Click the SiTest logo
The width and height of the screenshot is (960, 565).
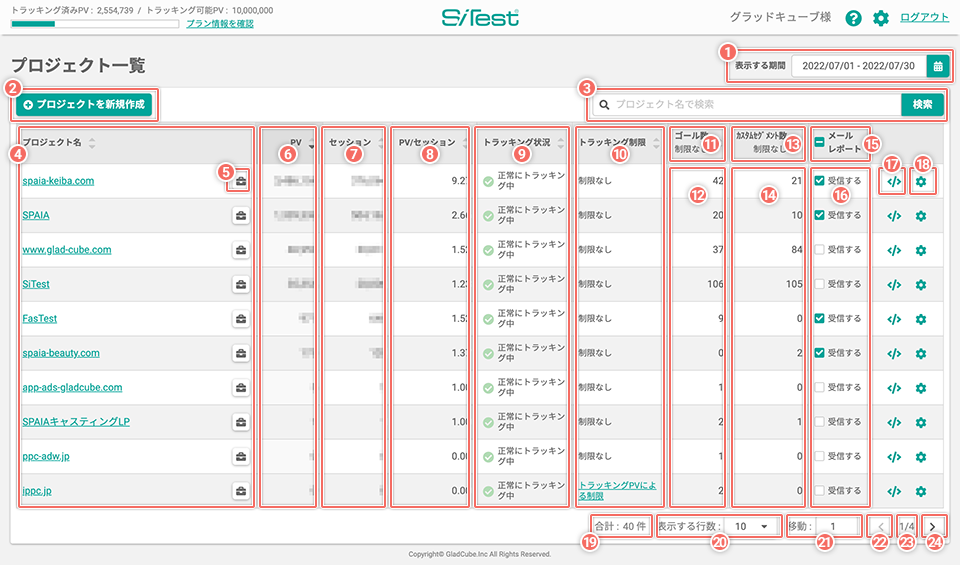(x=481, y=18)
